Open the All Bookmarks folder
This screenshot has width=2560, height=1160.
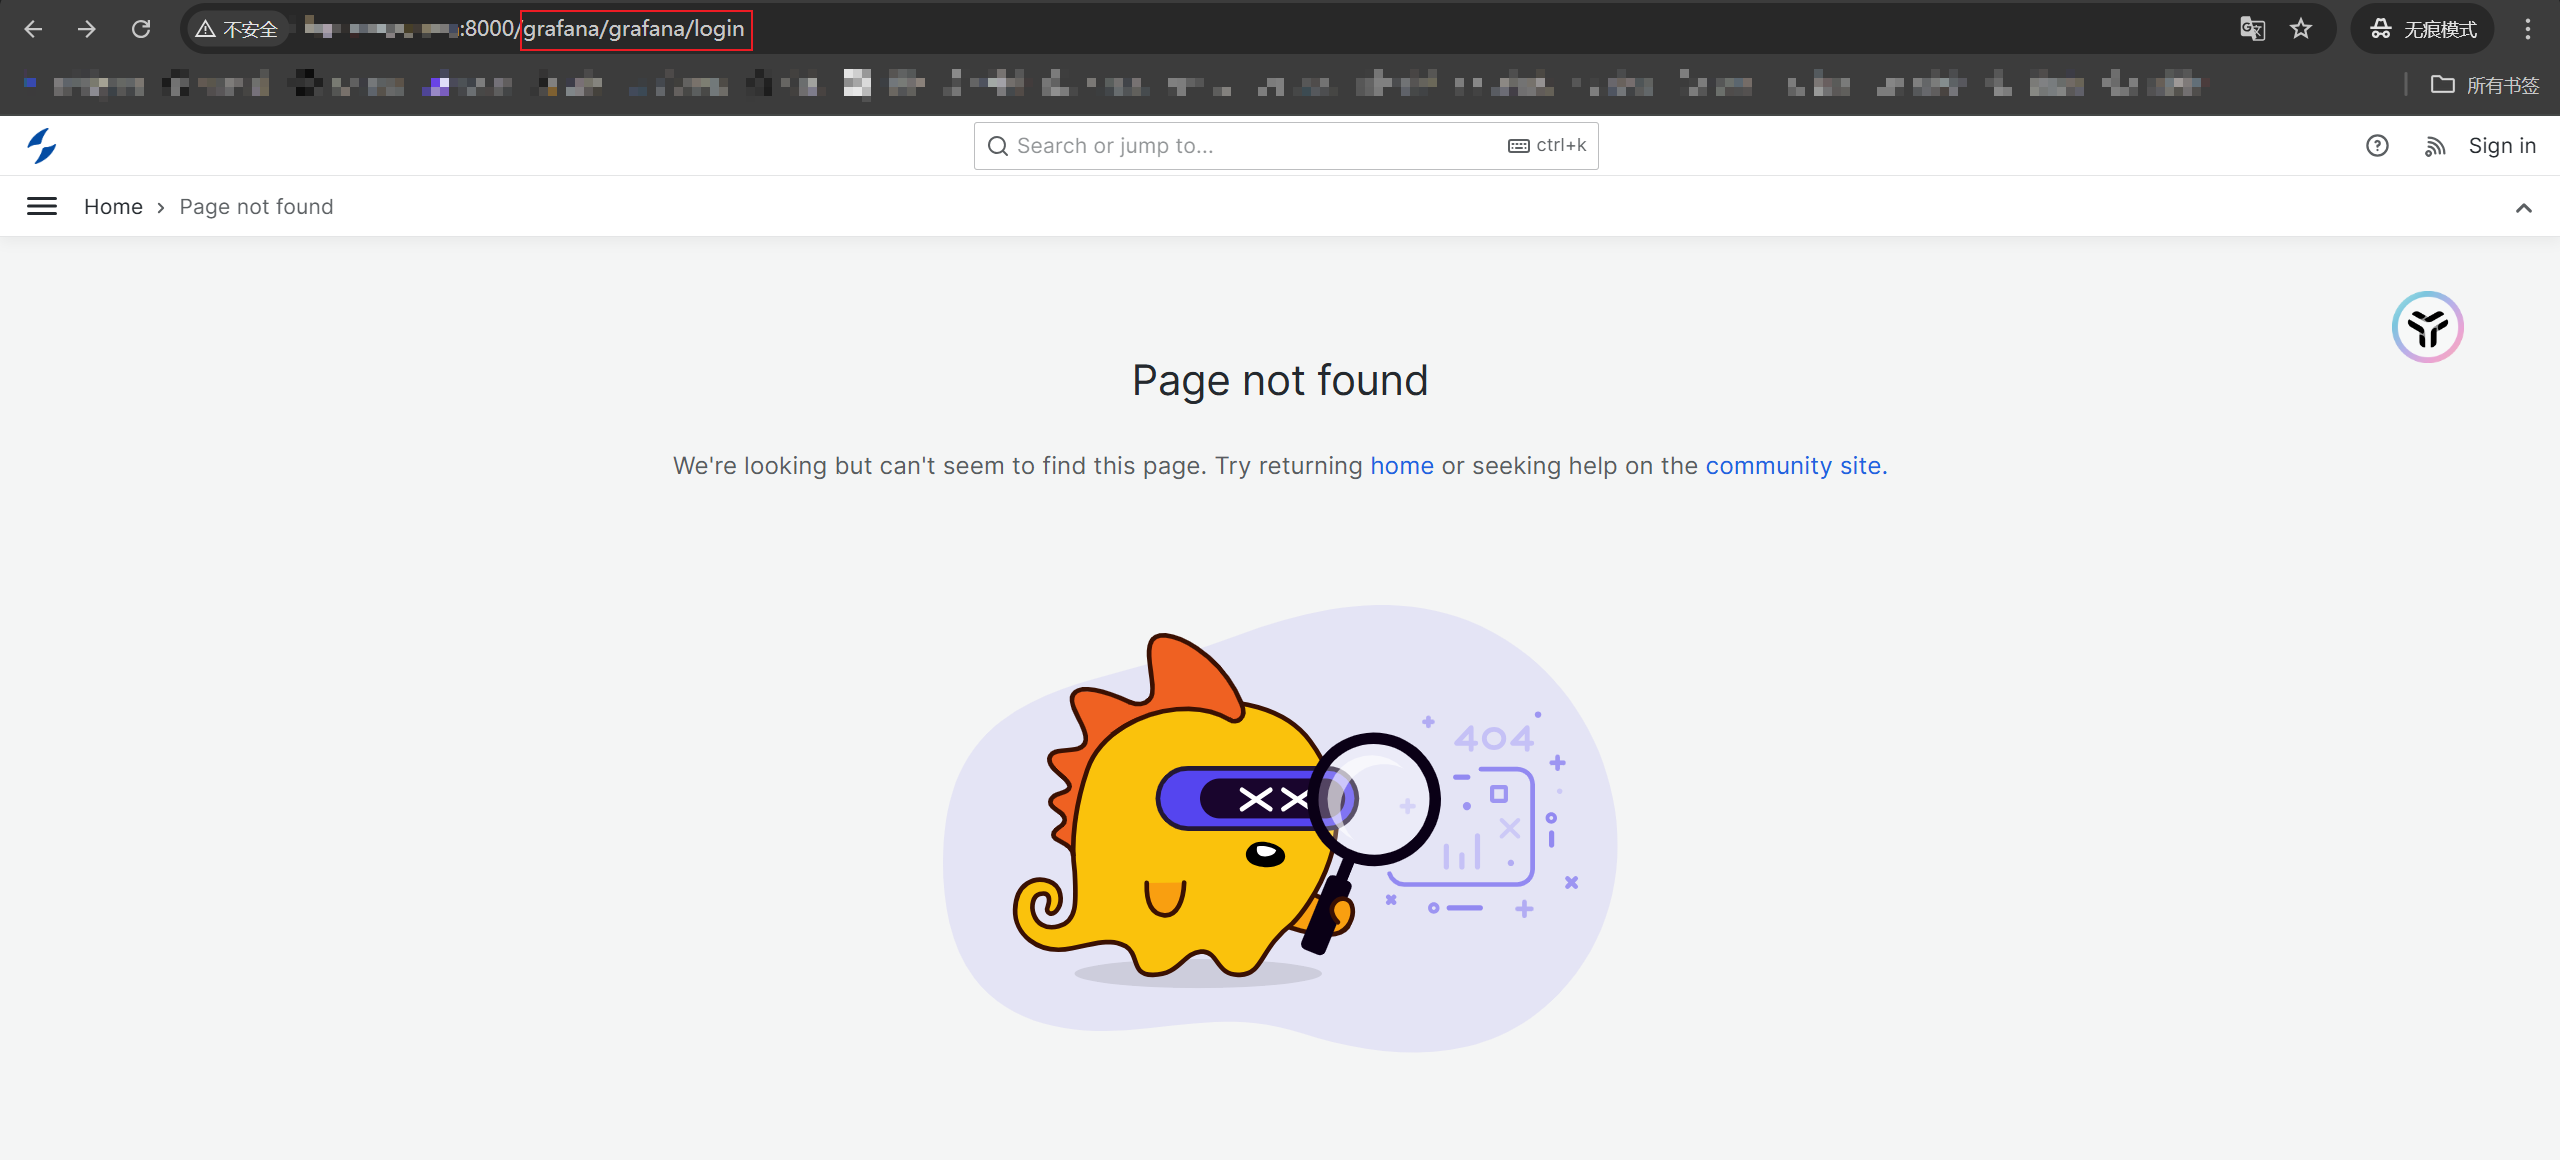tap(2485, 85)
